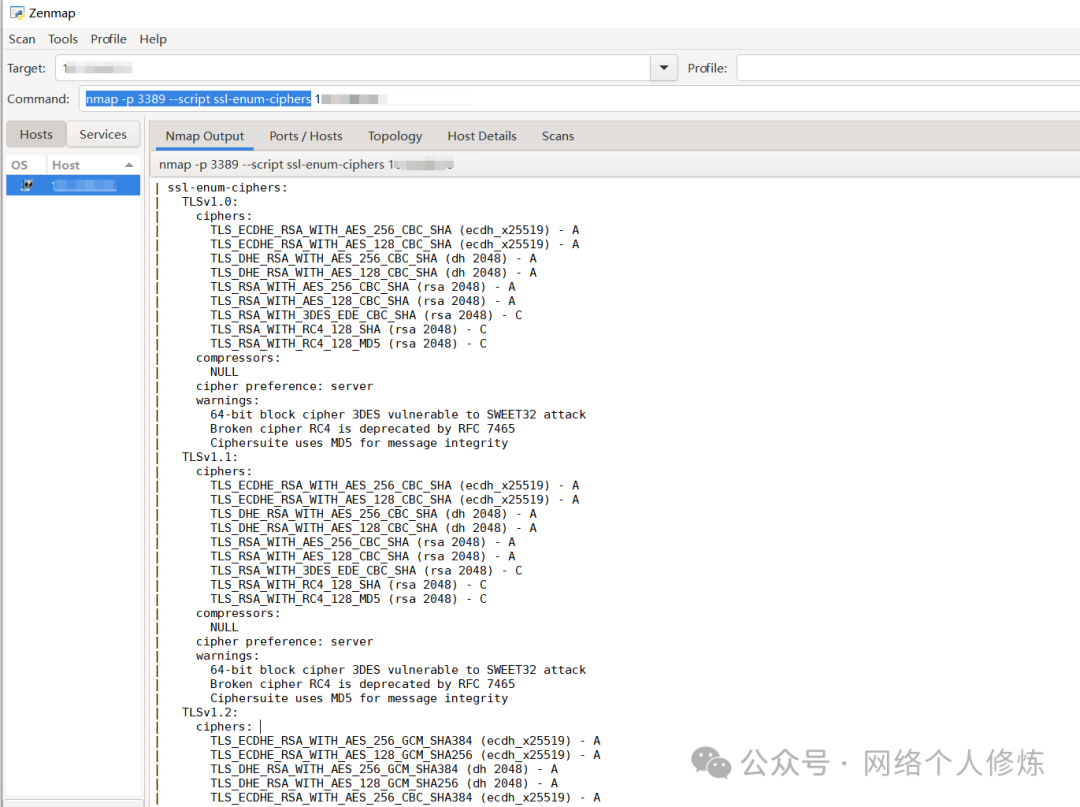Click 'TLS_ECDHE_RSA_WITH_AES_256_GCM_SHA384' cipher line

[x=405, y=741]
